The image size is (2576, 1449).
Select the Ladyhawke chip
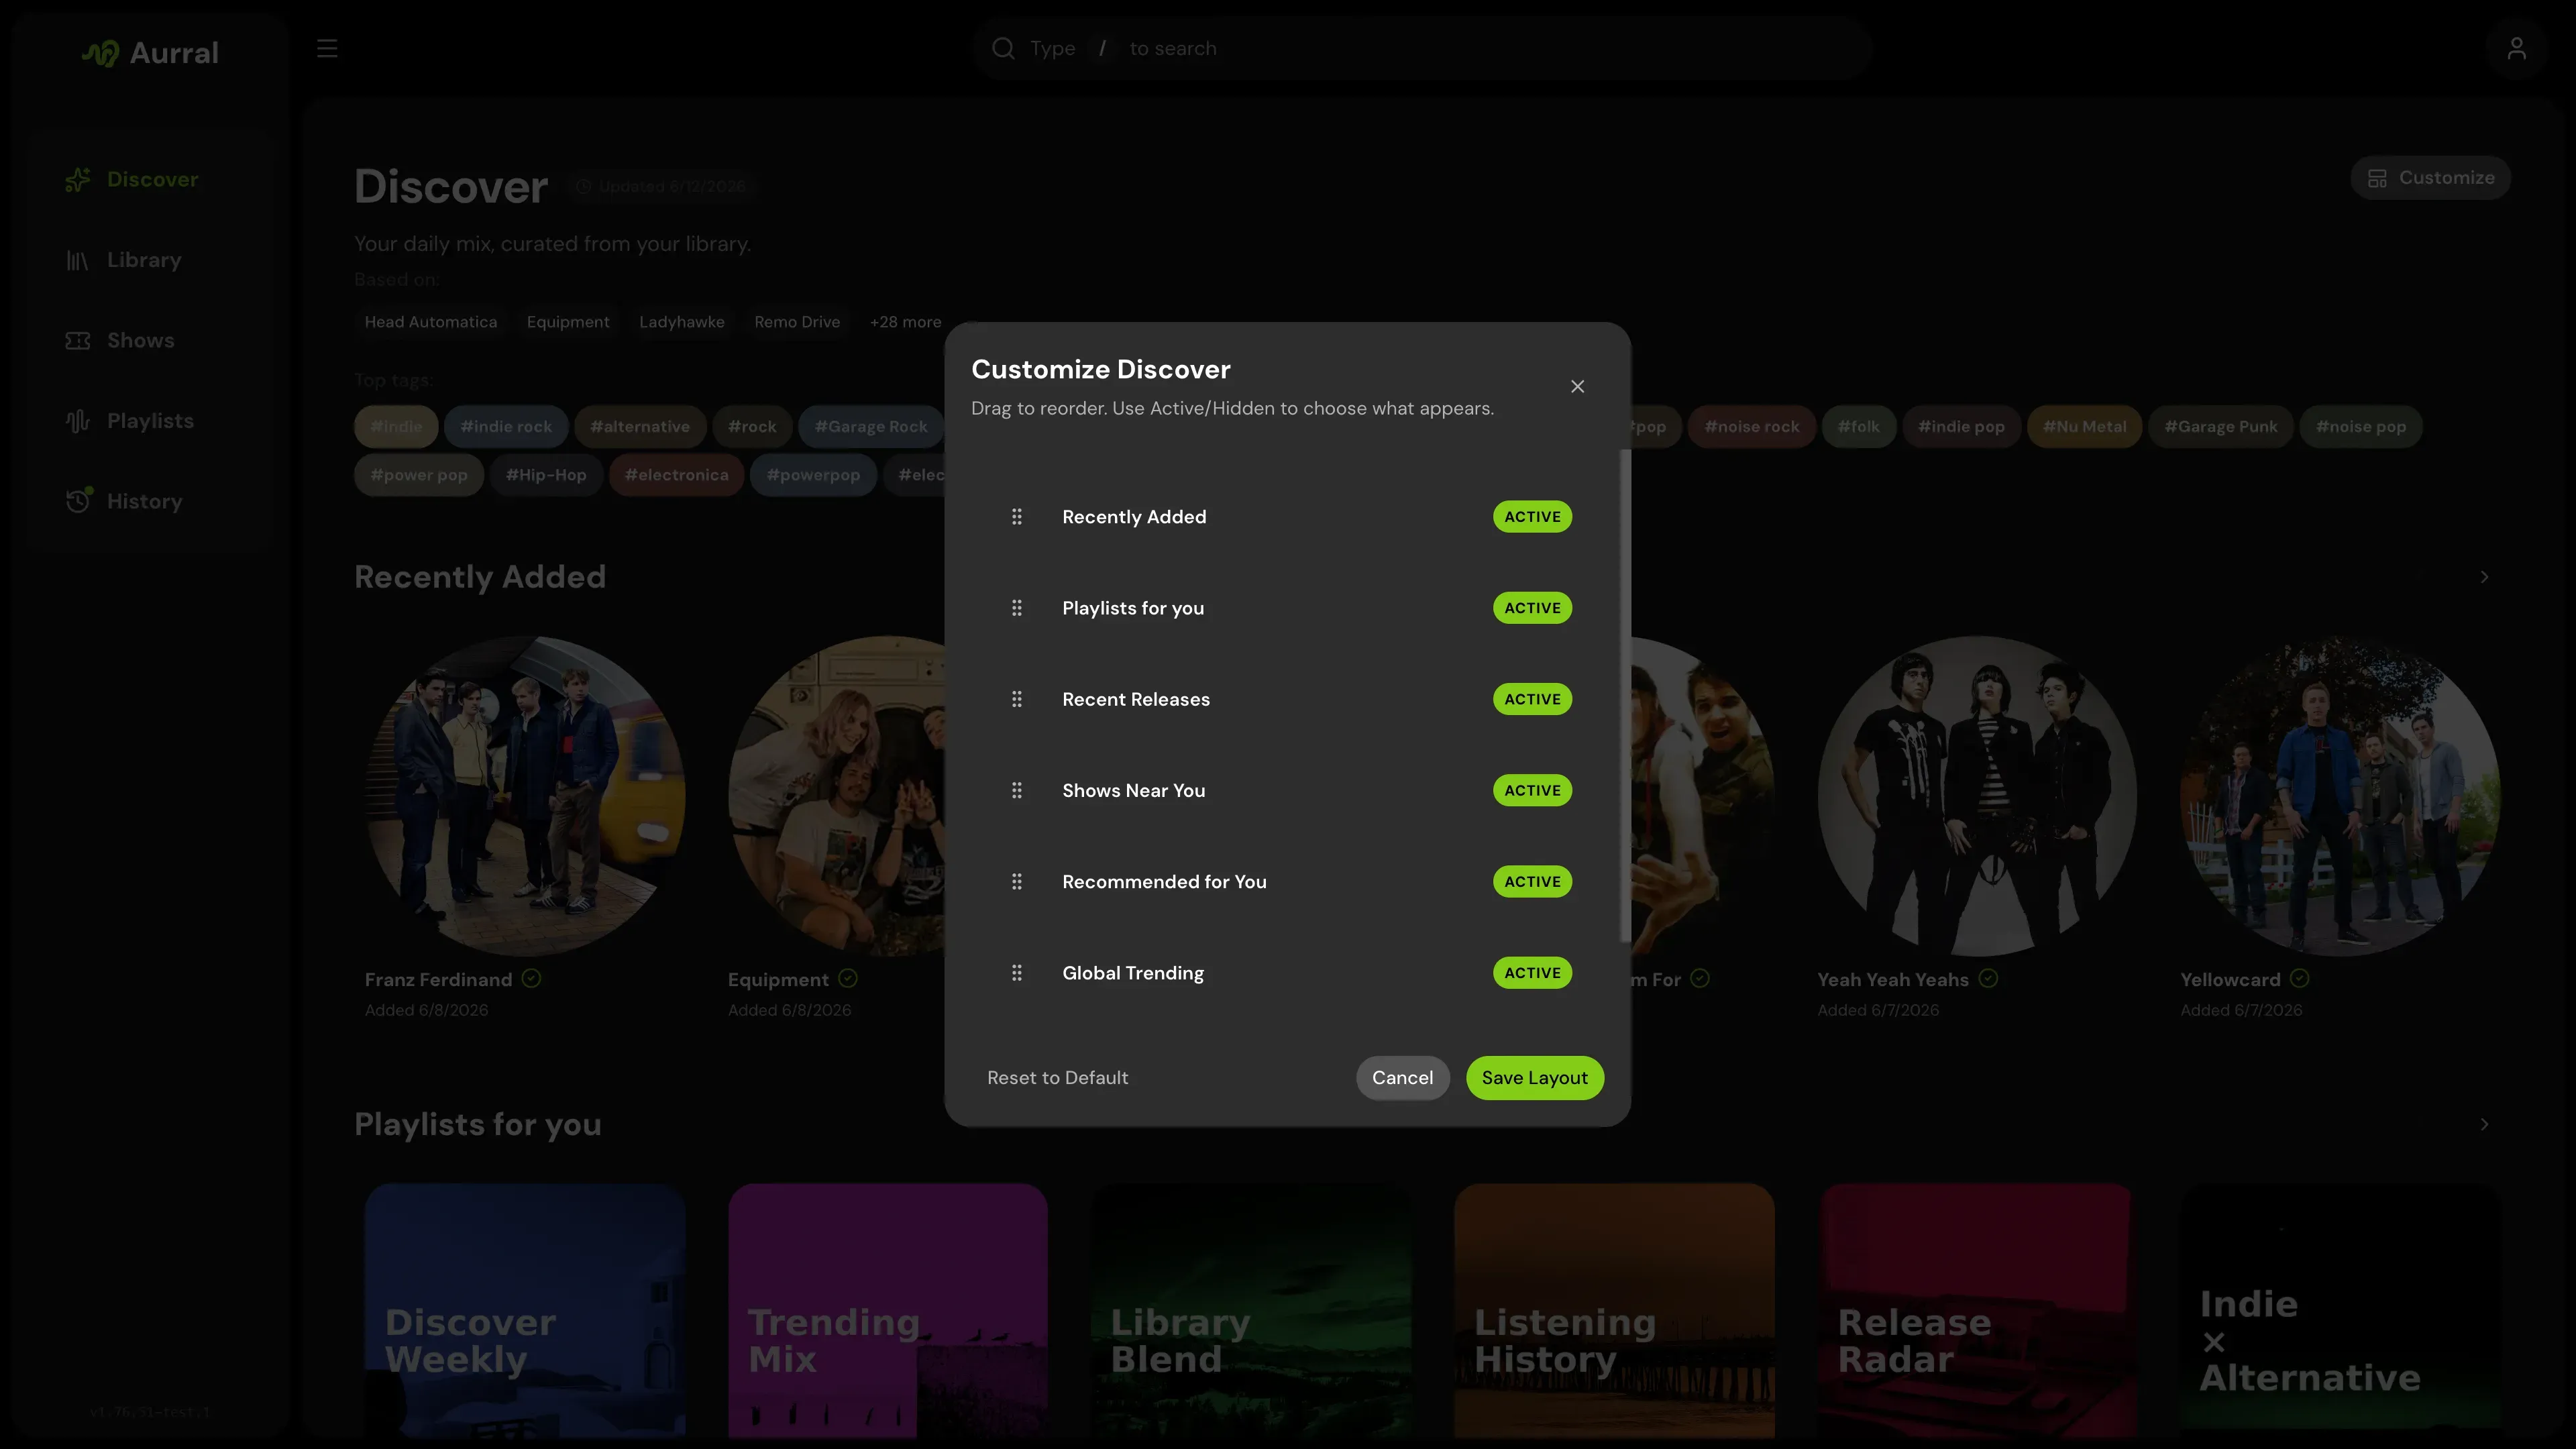click(x=681, y=322)
